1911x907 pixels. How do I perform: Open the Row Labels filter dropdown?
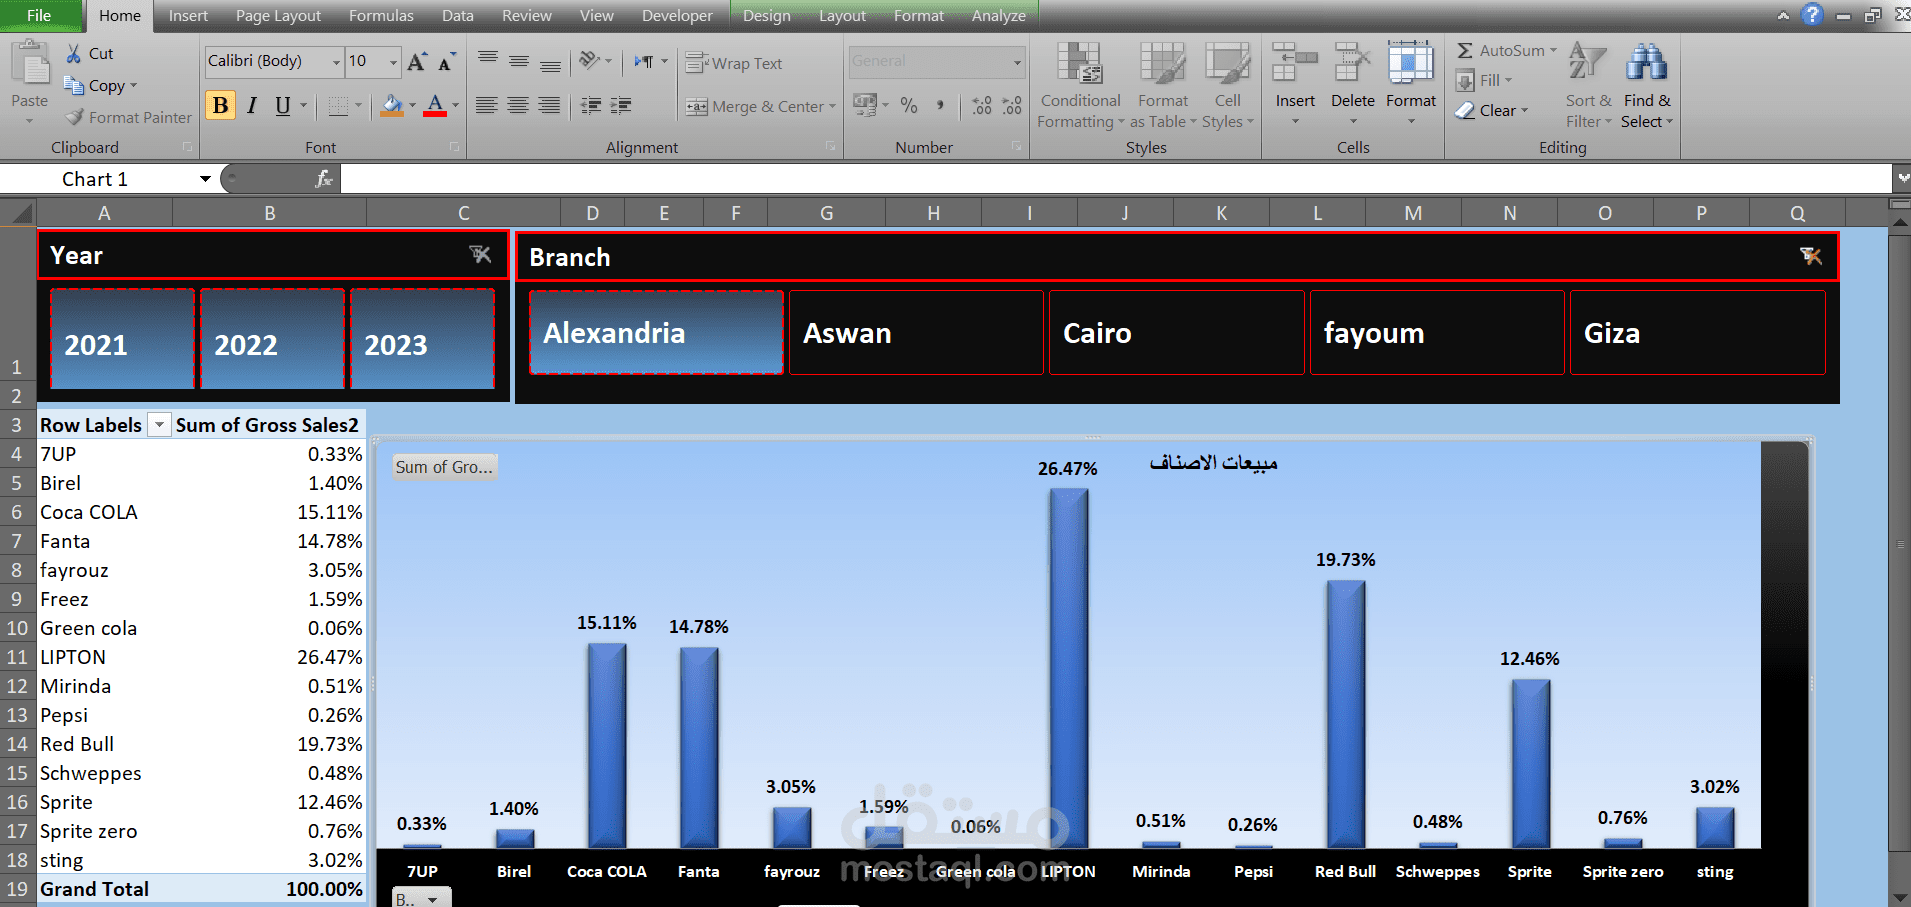pyautogui.click(x=159, y=425)
